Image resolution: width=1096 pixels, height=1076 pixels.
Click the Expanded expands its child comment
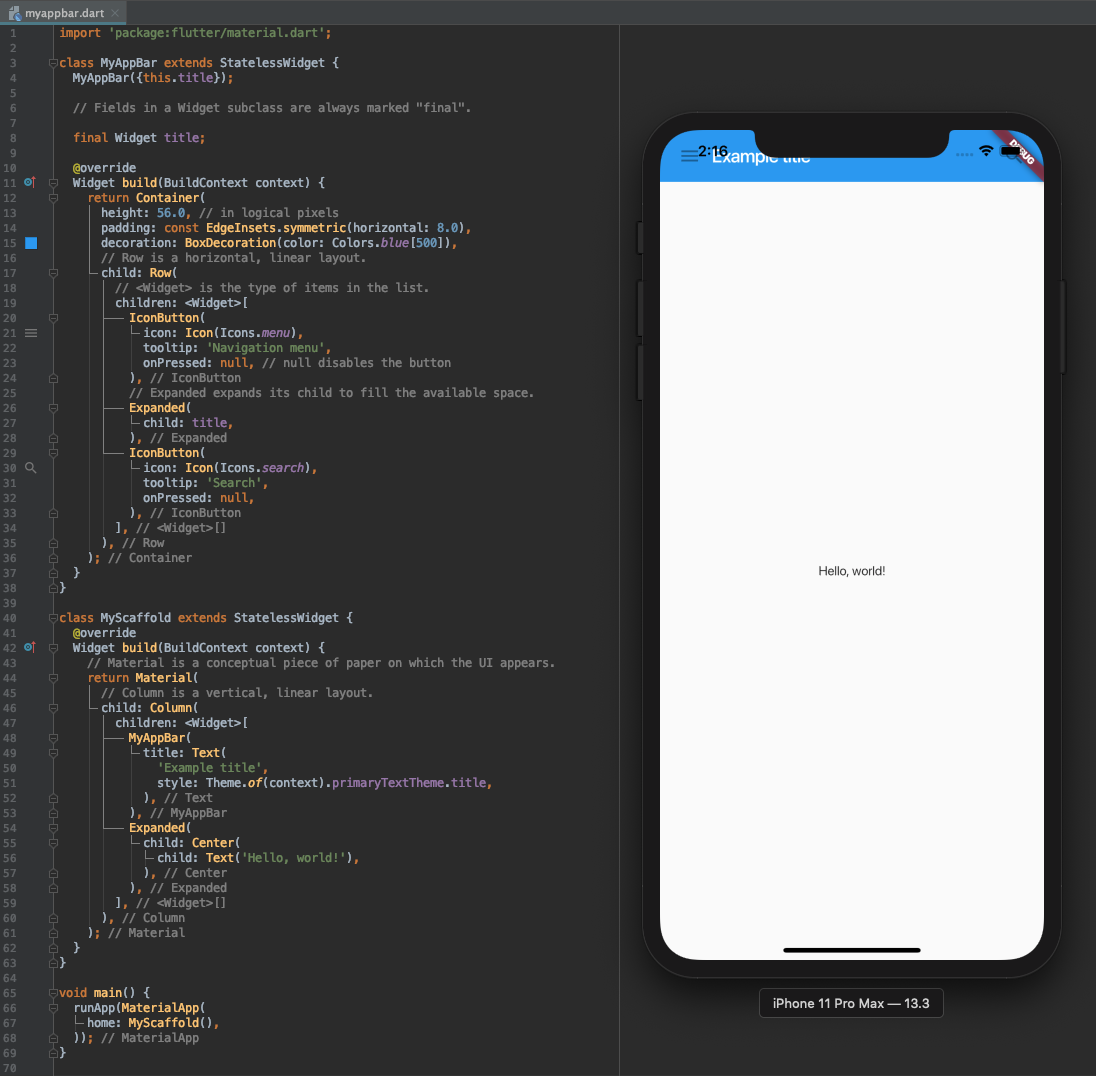331,393
